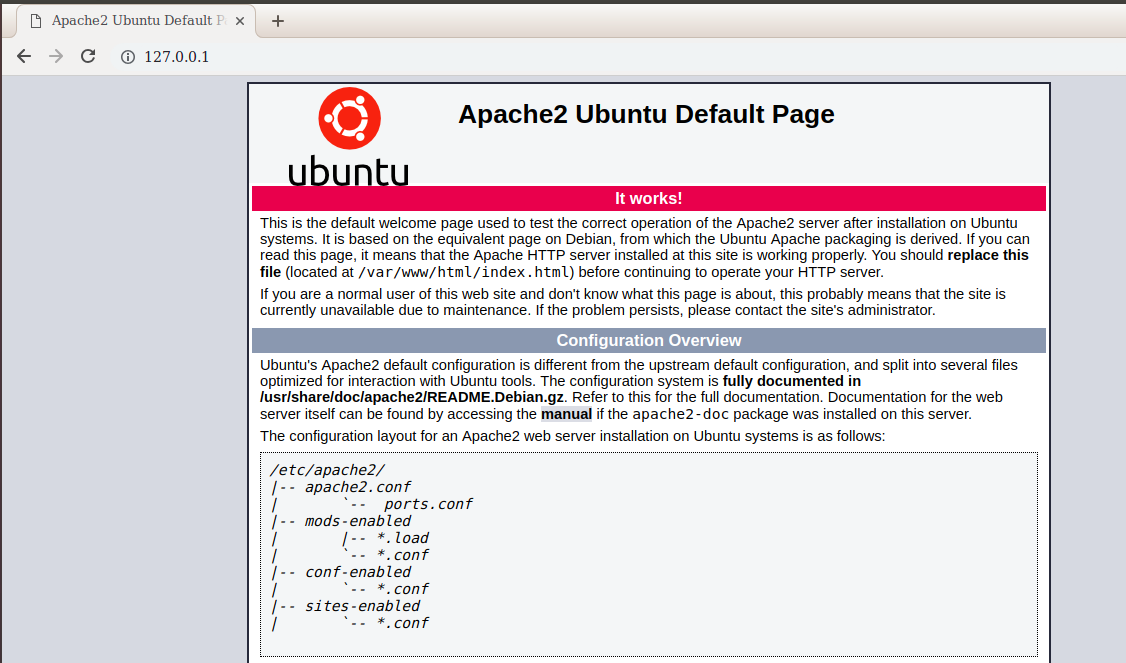Screen dimensions: 1126x663
Task: Click the forward navigation arrow
Action: (x=56, y=56)
